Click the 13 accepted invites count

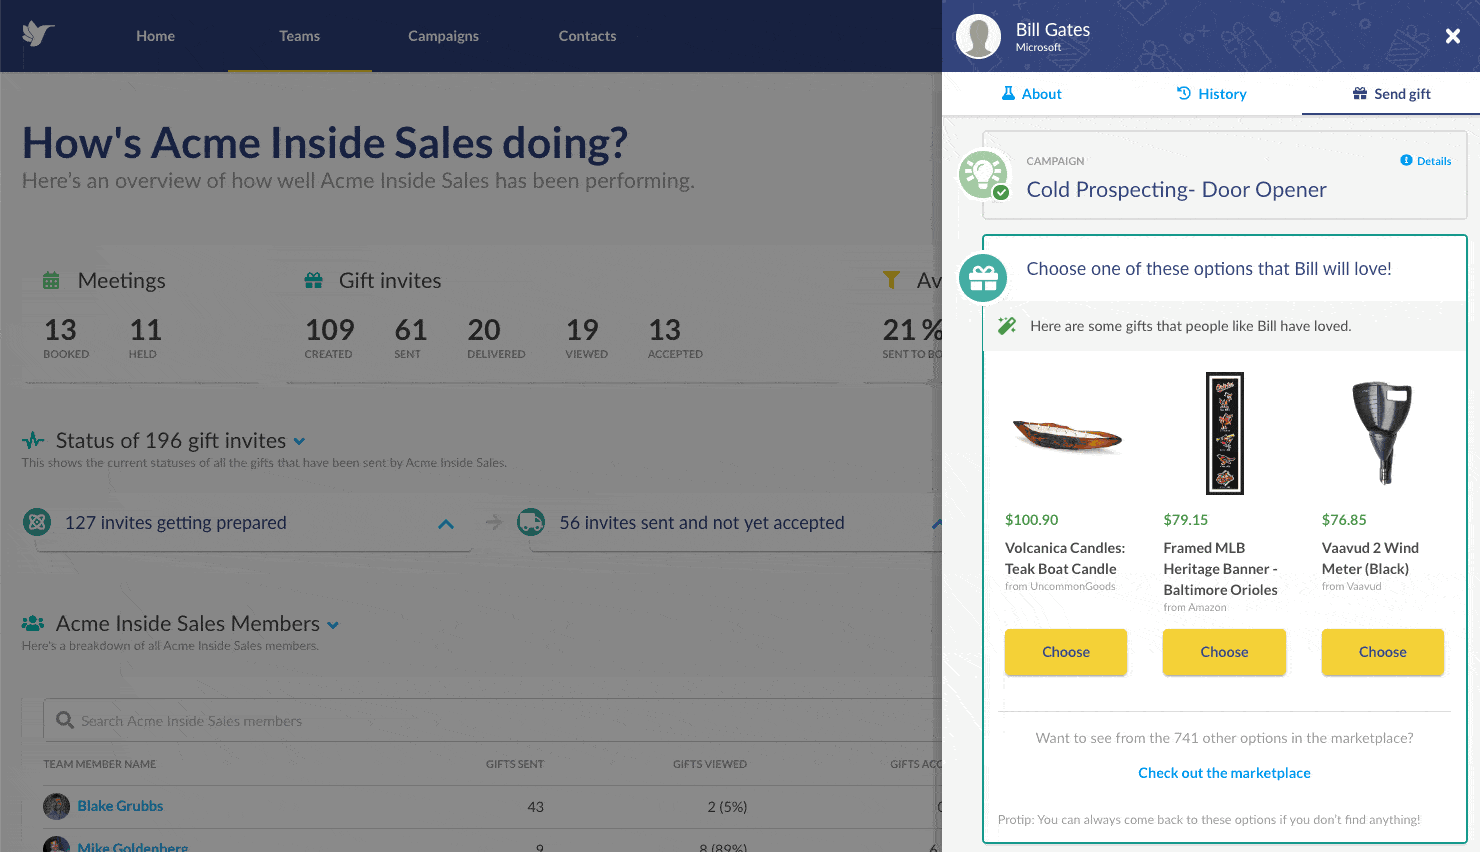pyautogui.click(x=665, y=330)
